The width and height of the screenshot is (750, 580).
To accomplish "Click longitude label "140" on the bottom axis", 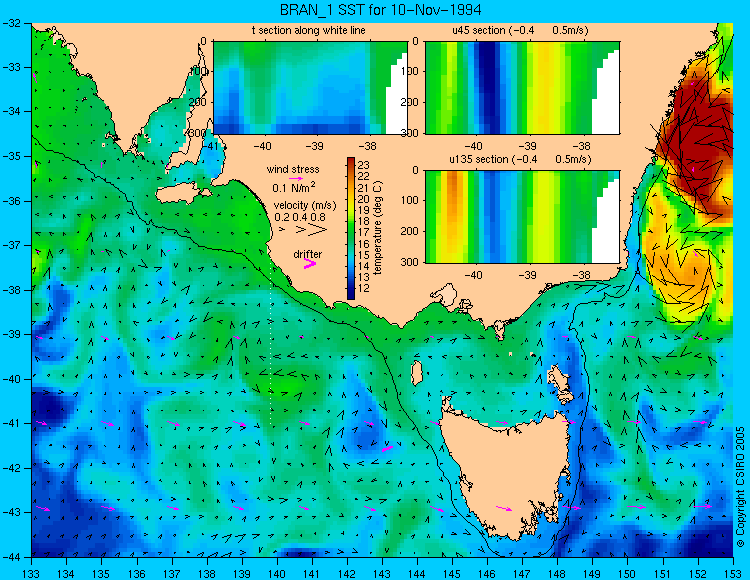I will (x=276, y=574).
